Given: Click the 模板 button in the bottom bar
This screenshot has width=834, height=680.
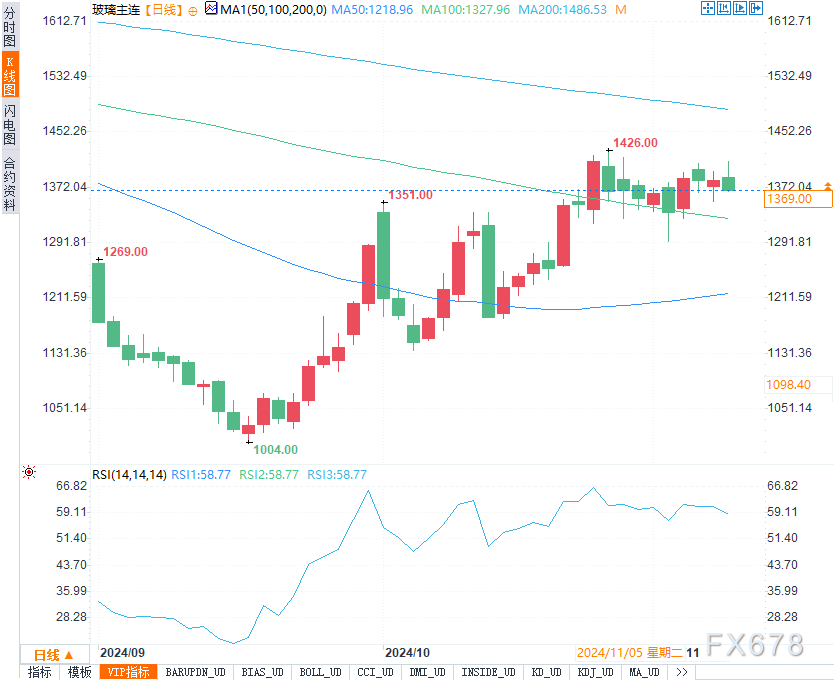Looking at the screenshot, I should (x=79, y=672).
